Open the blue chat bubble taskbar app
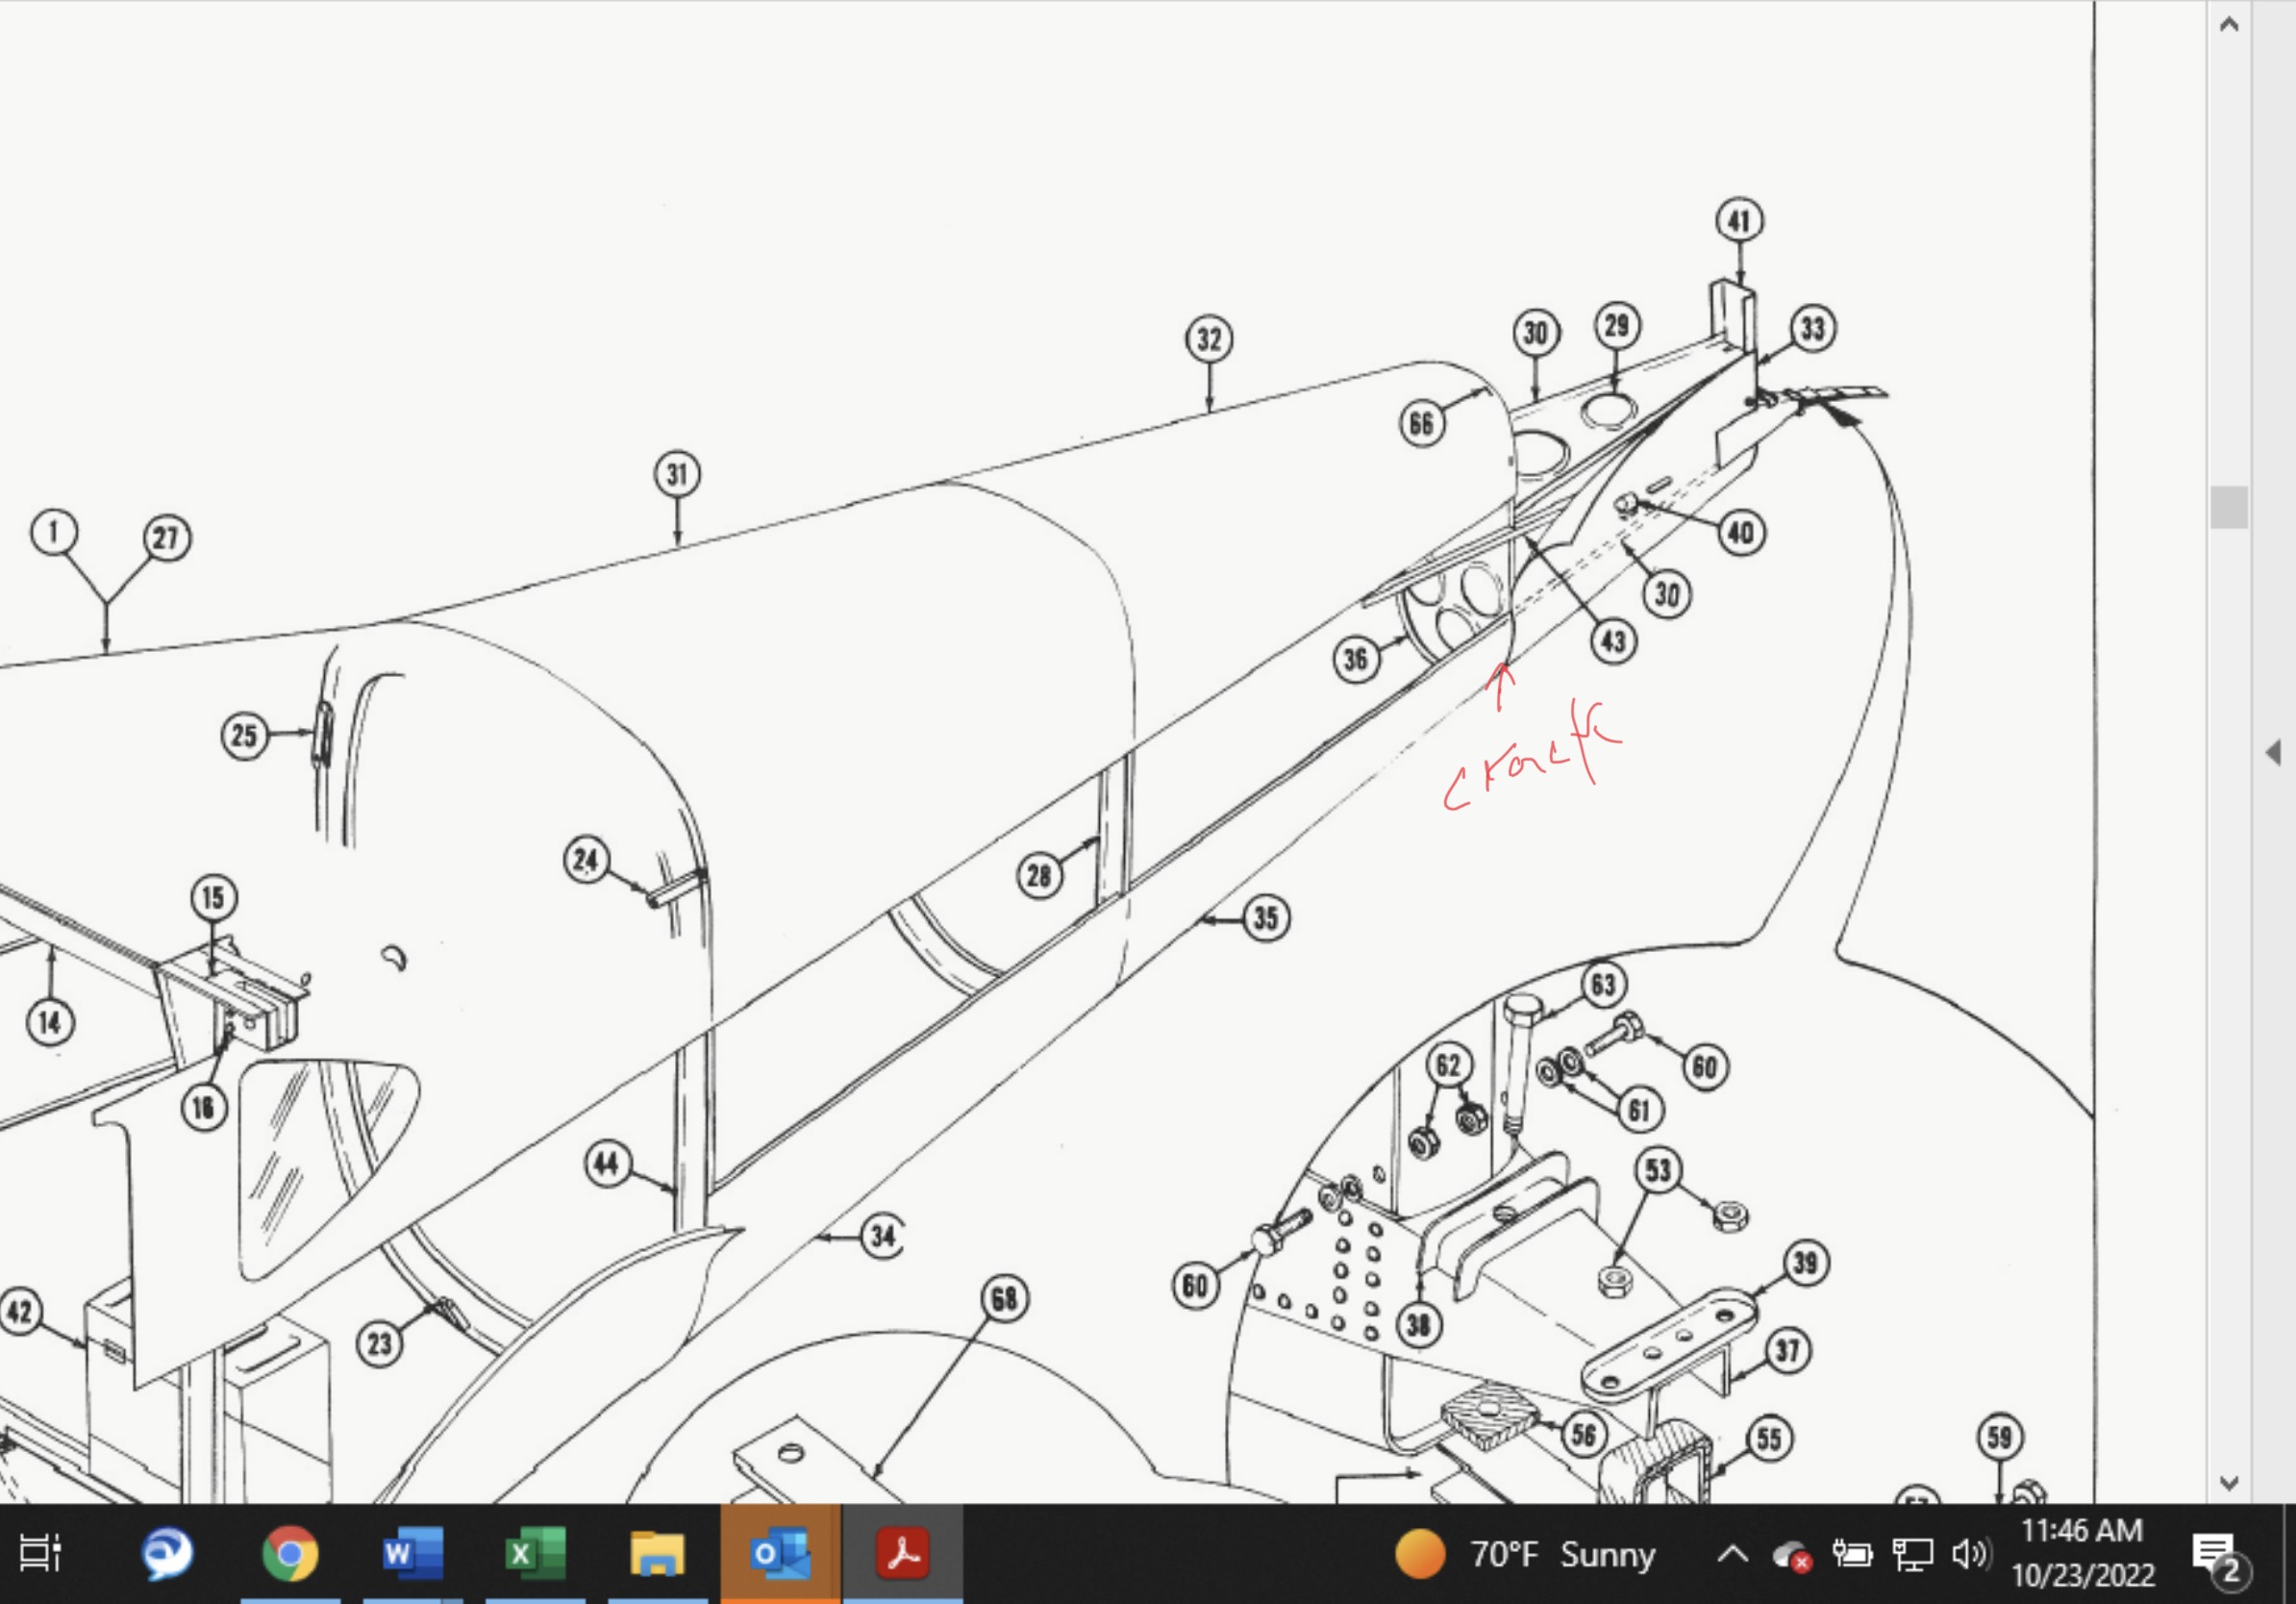Image resolution: width=2296 pixels, height=1604 pixels. pos(167,1553)
